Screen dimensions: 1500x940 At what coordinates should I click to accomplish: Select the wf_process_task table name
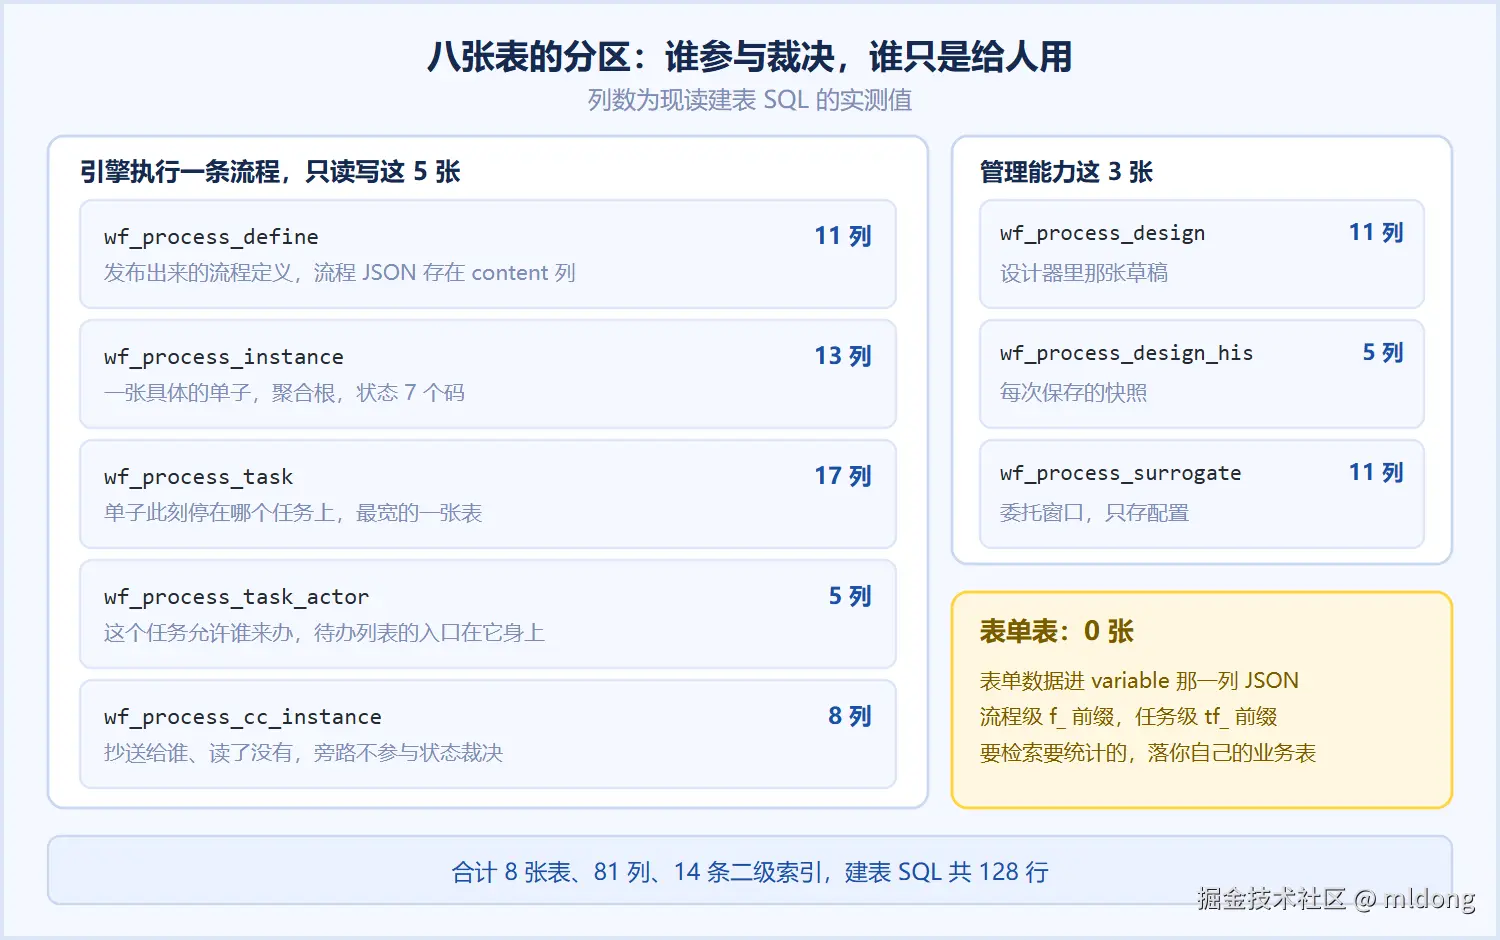(199, 477)
